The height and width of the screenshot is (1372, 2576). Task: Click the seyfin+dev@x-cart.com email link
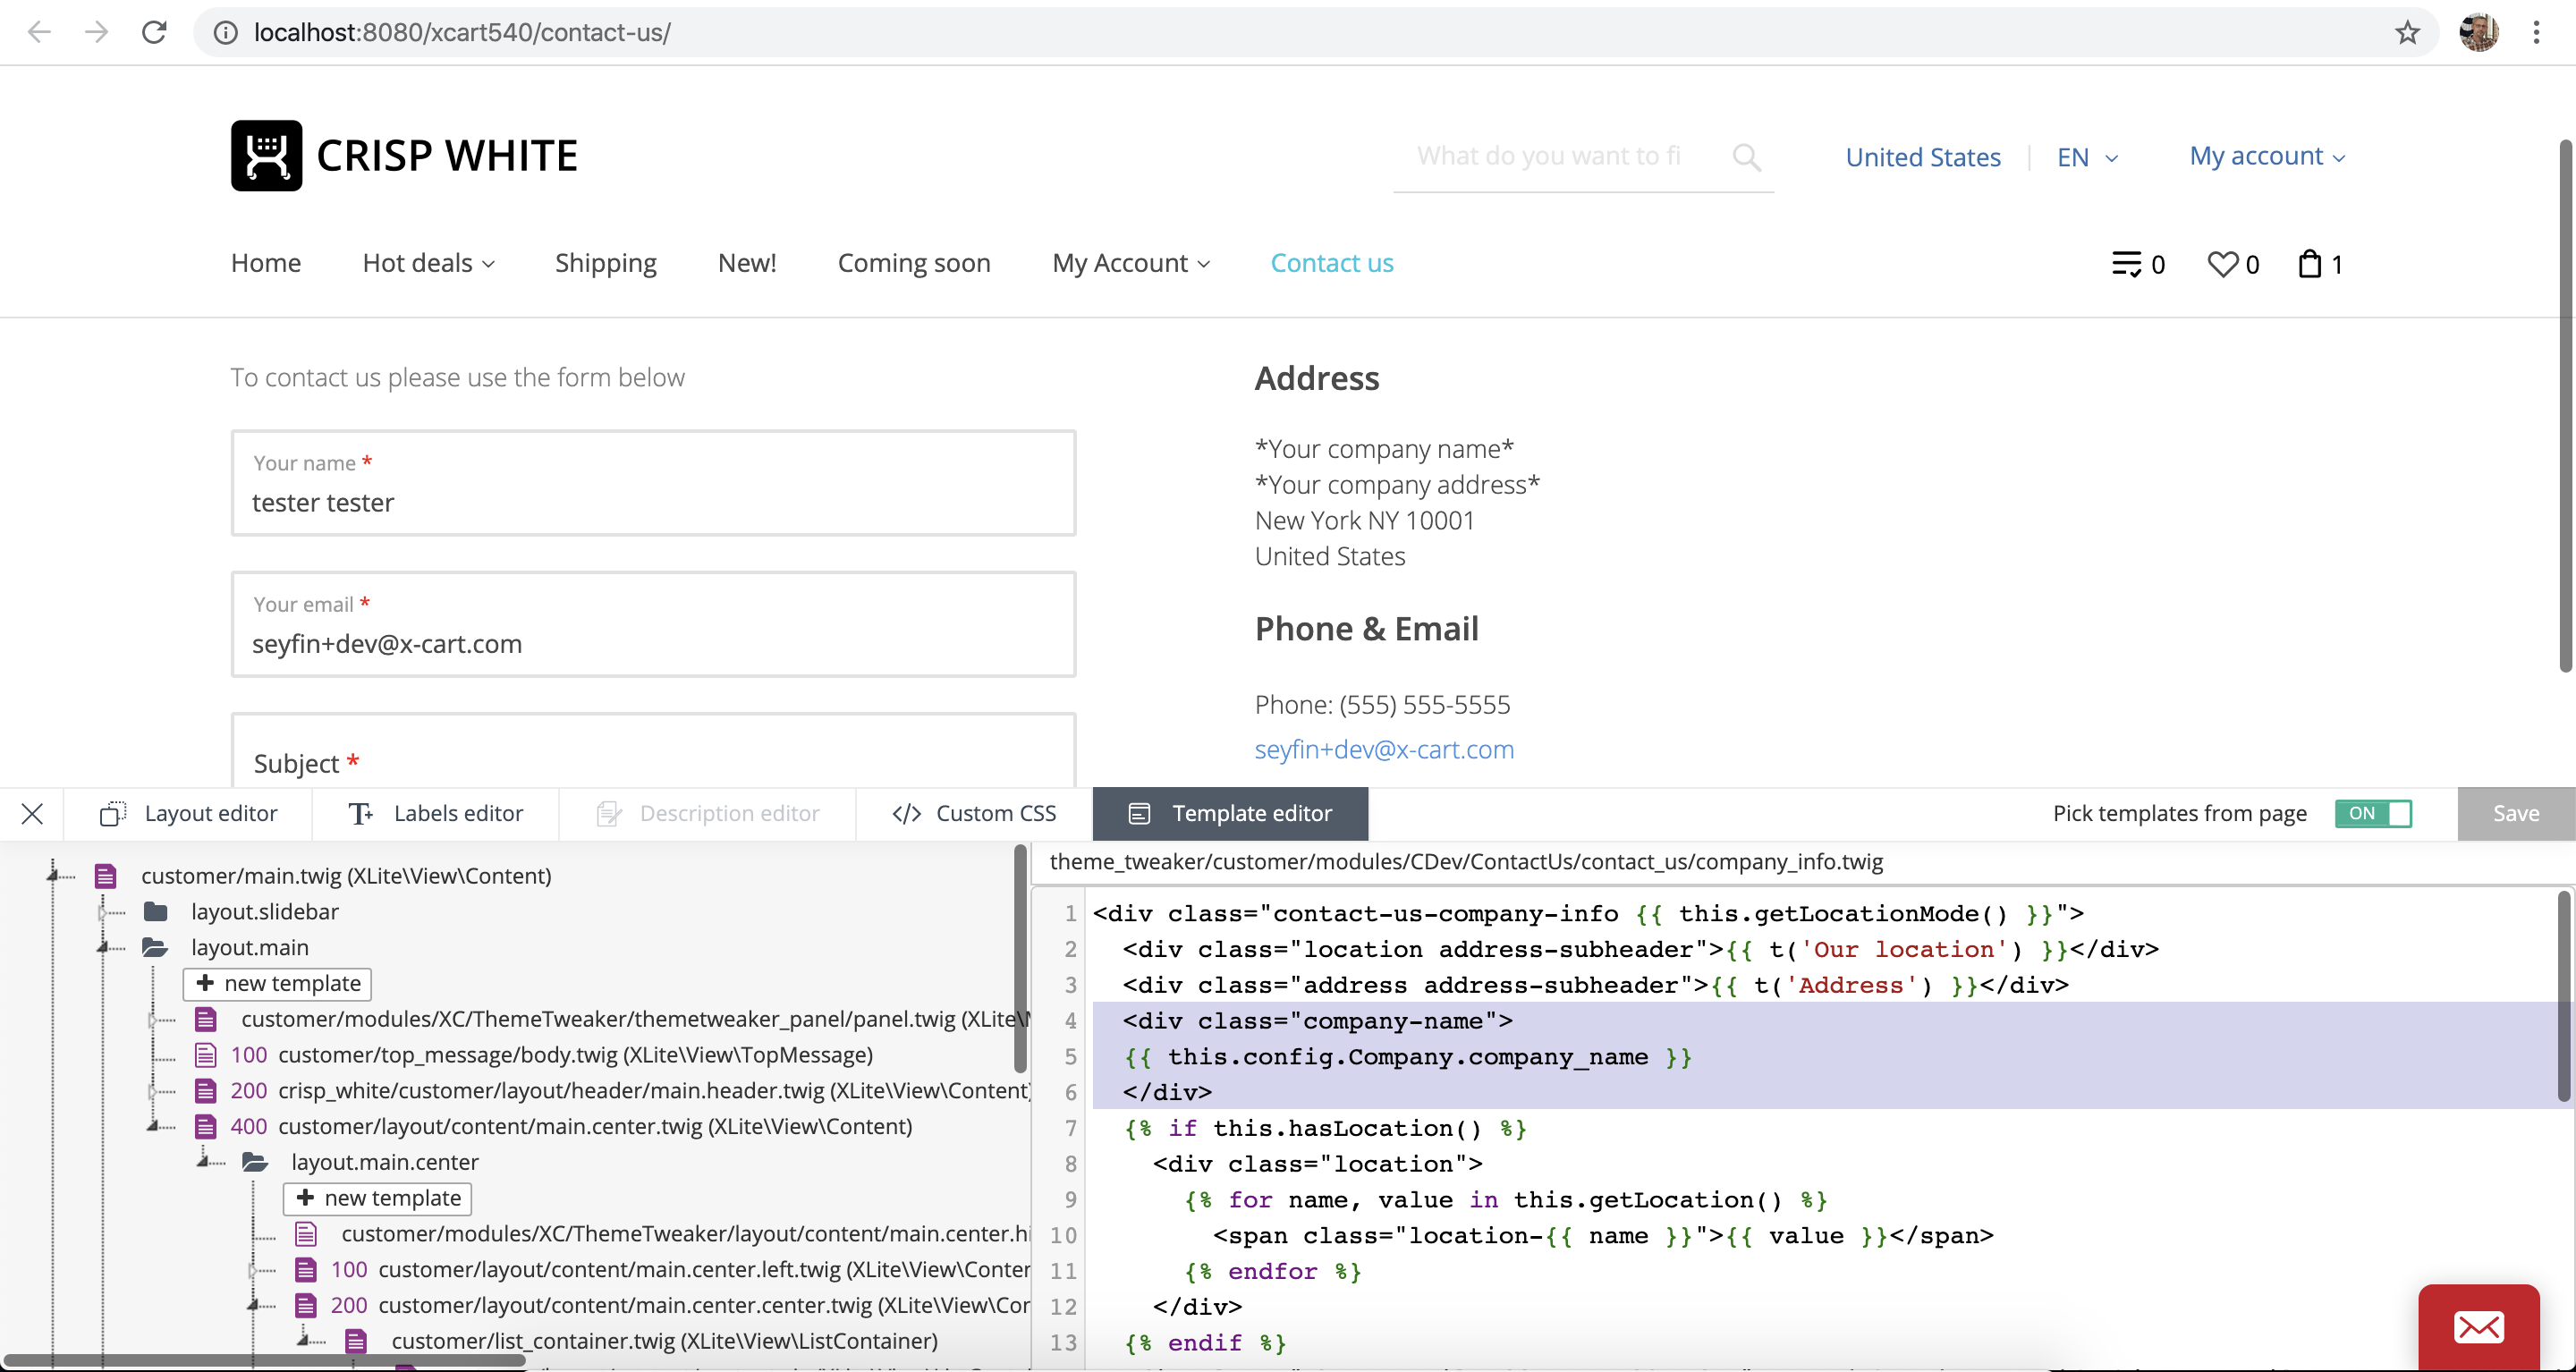(x=1384, y=749)
